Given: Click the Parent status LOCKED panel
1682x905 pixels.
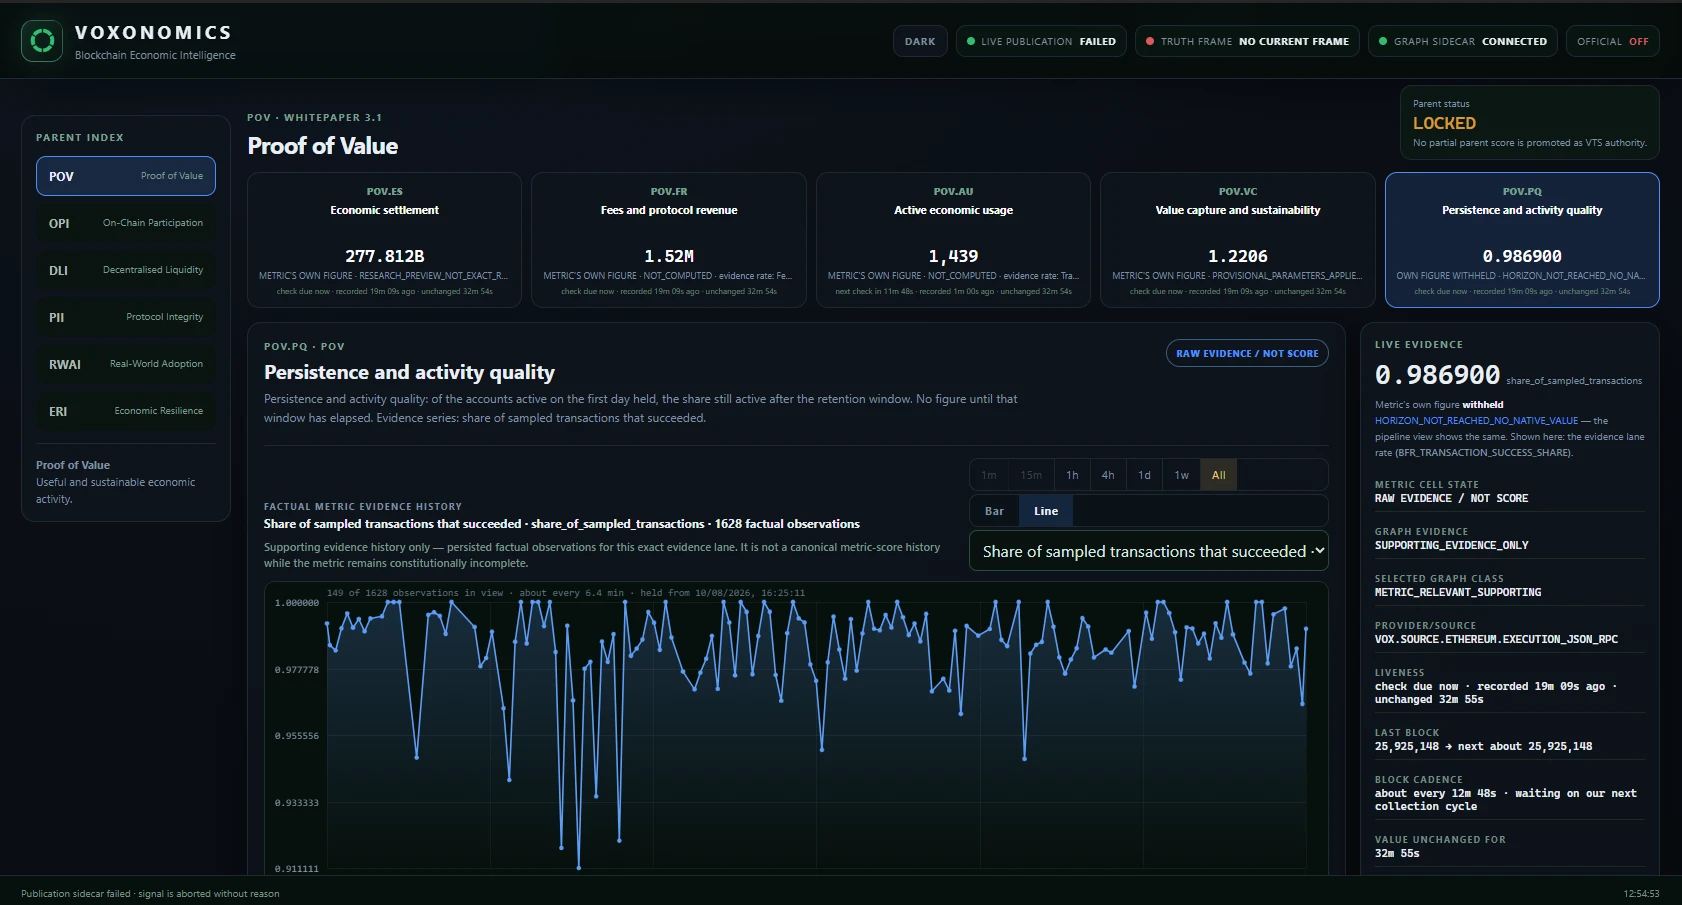Looking at the screenshot, I should (x=1530, y=123).
